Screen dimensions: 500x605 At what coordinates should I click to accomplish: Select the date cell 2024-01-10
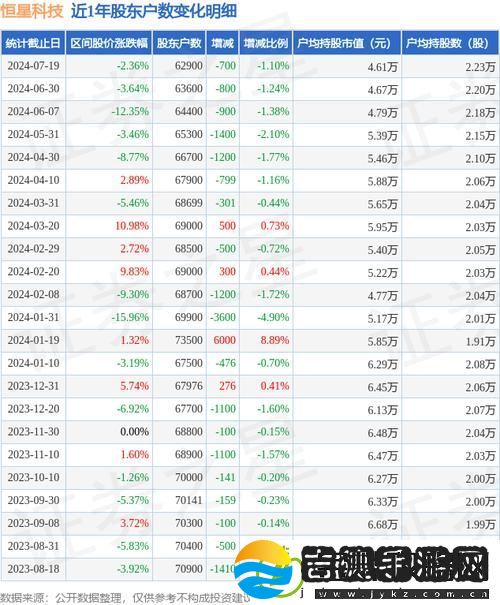pos(34,363)
